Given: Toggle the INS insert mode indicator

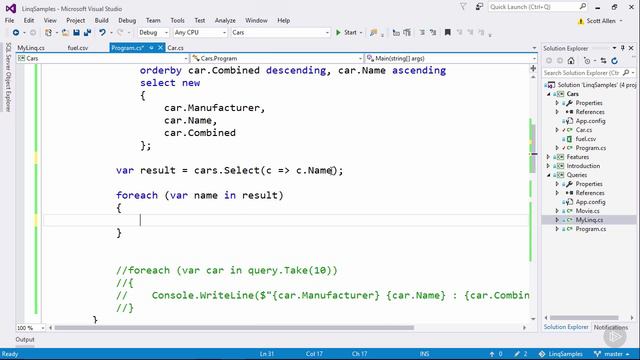Looking at the screenshot, I should [424, 354].
